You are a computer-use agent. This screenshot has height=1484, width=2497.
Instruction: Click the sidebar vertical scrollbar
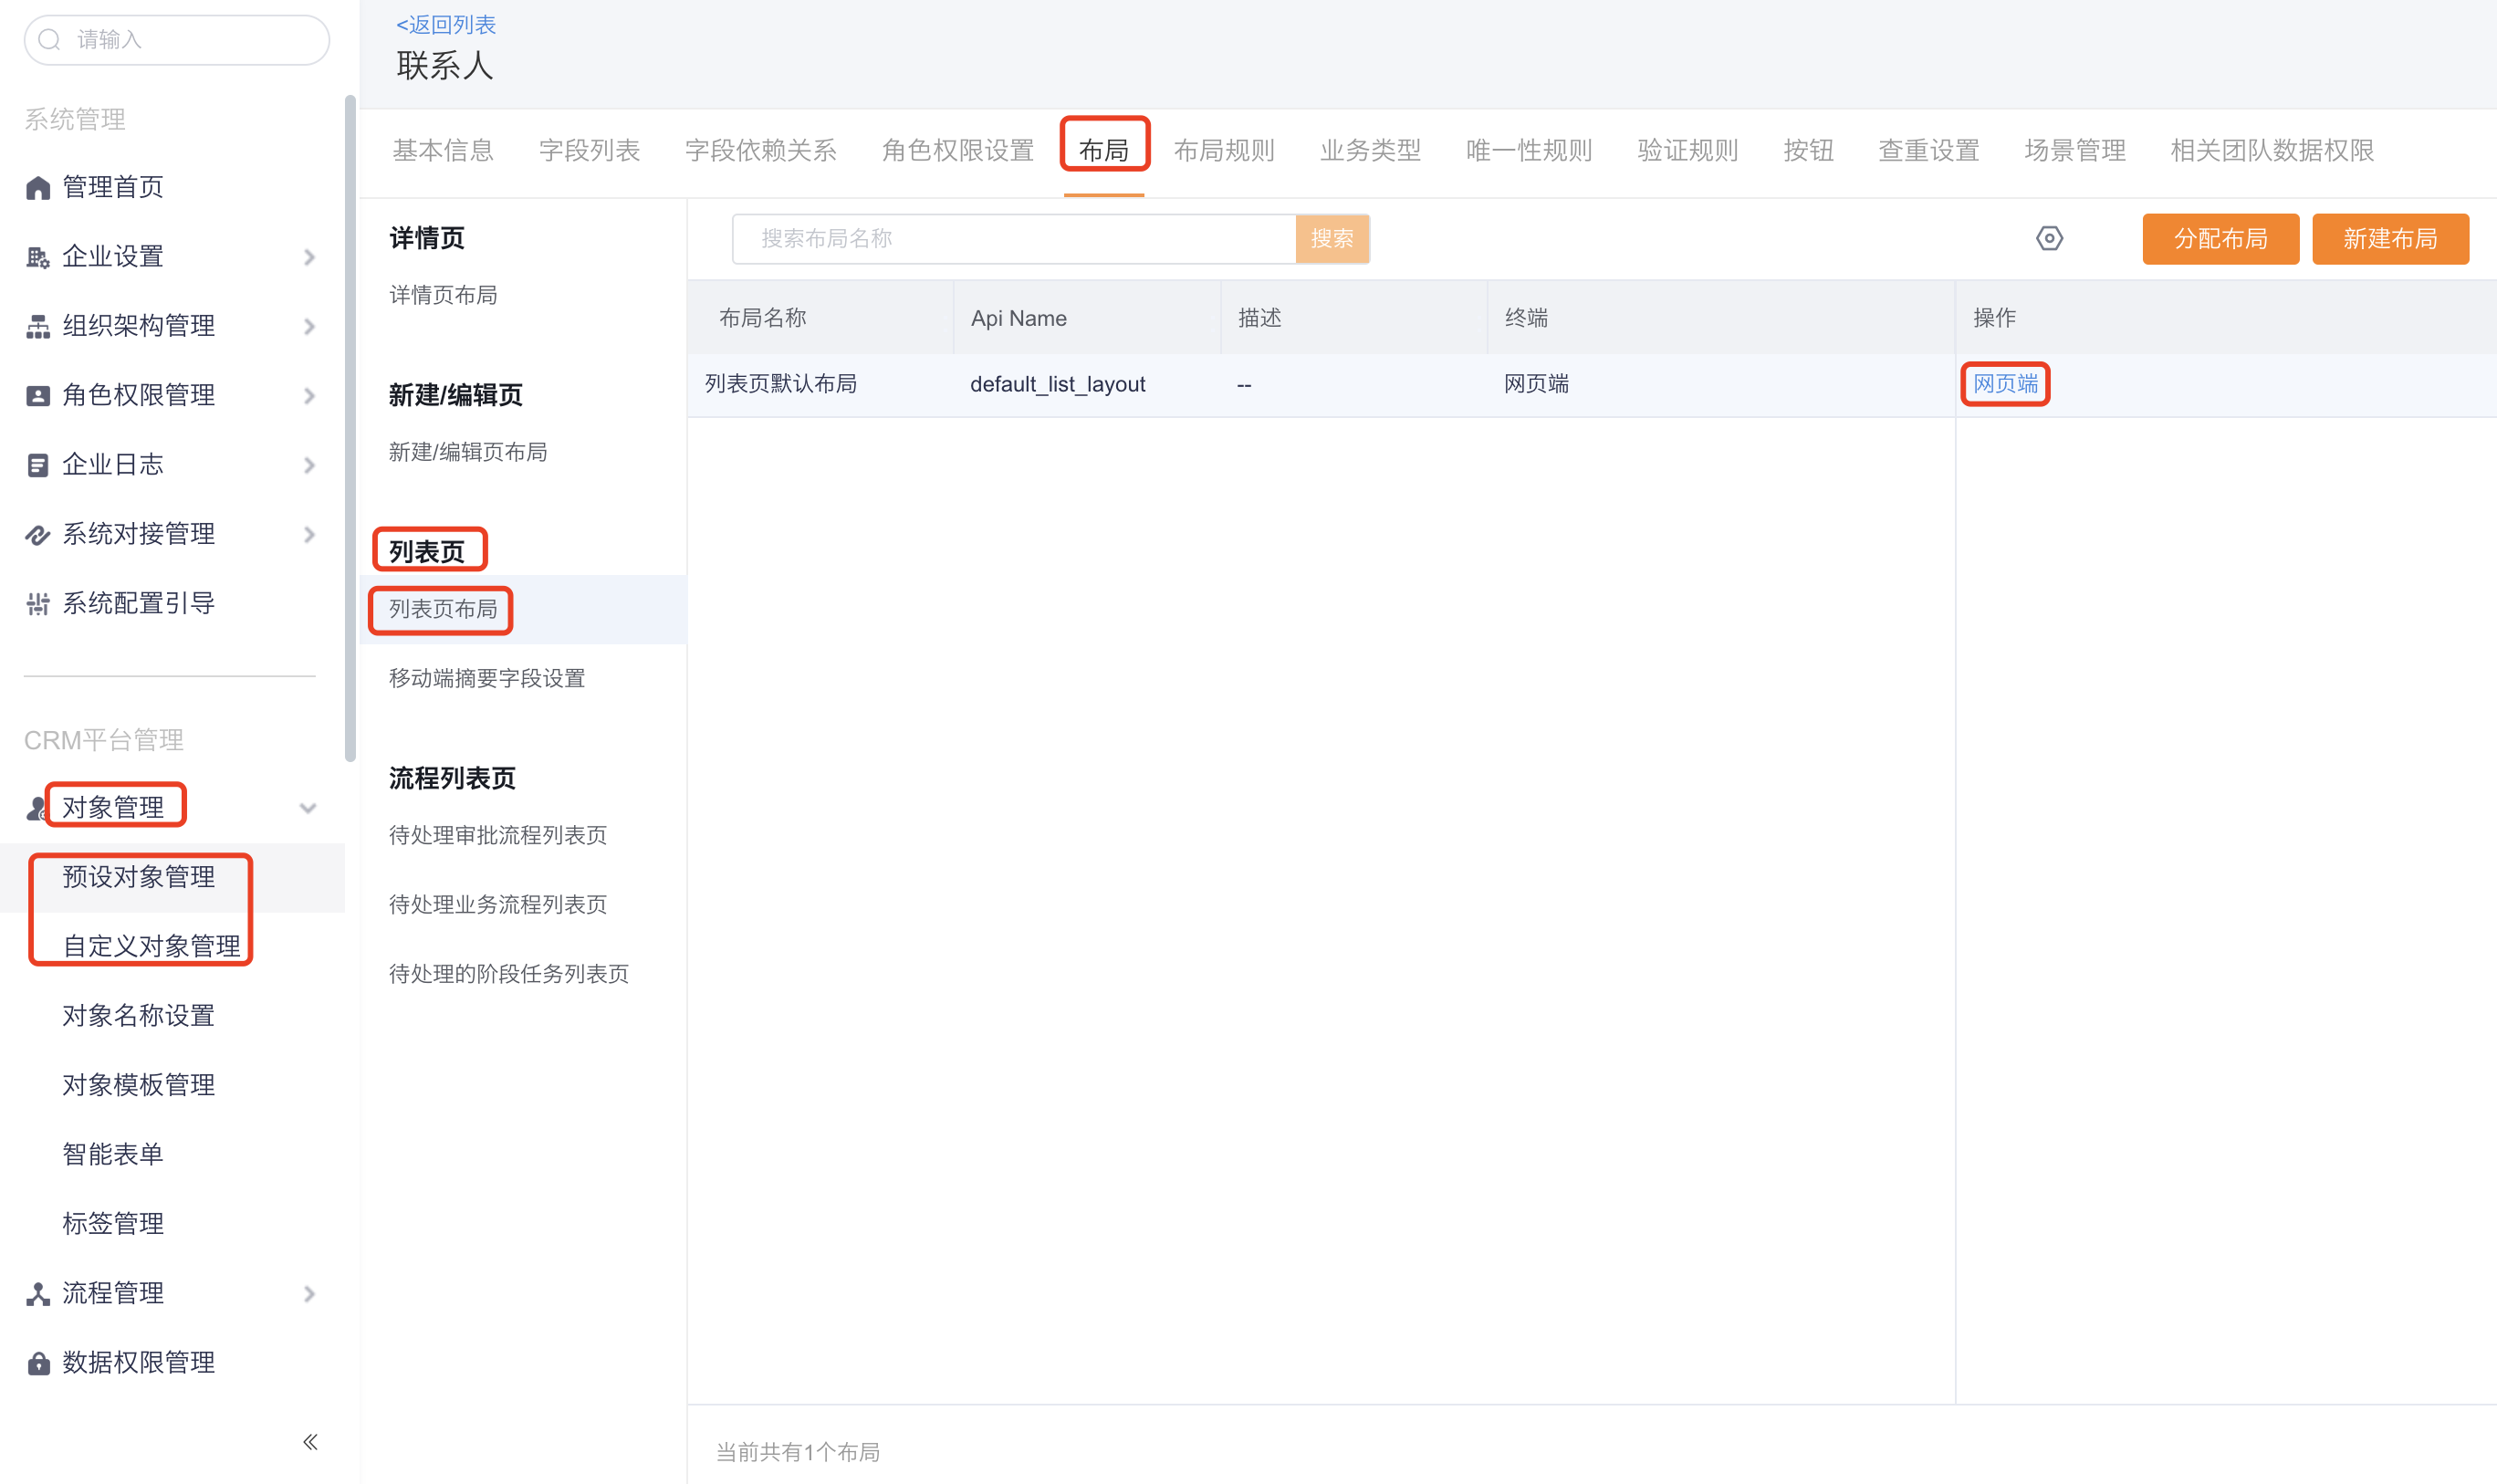point(350,428)
